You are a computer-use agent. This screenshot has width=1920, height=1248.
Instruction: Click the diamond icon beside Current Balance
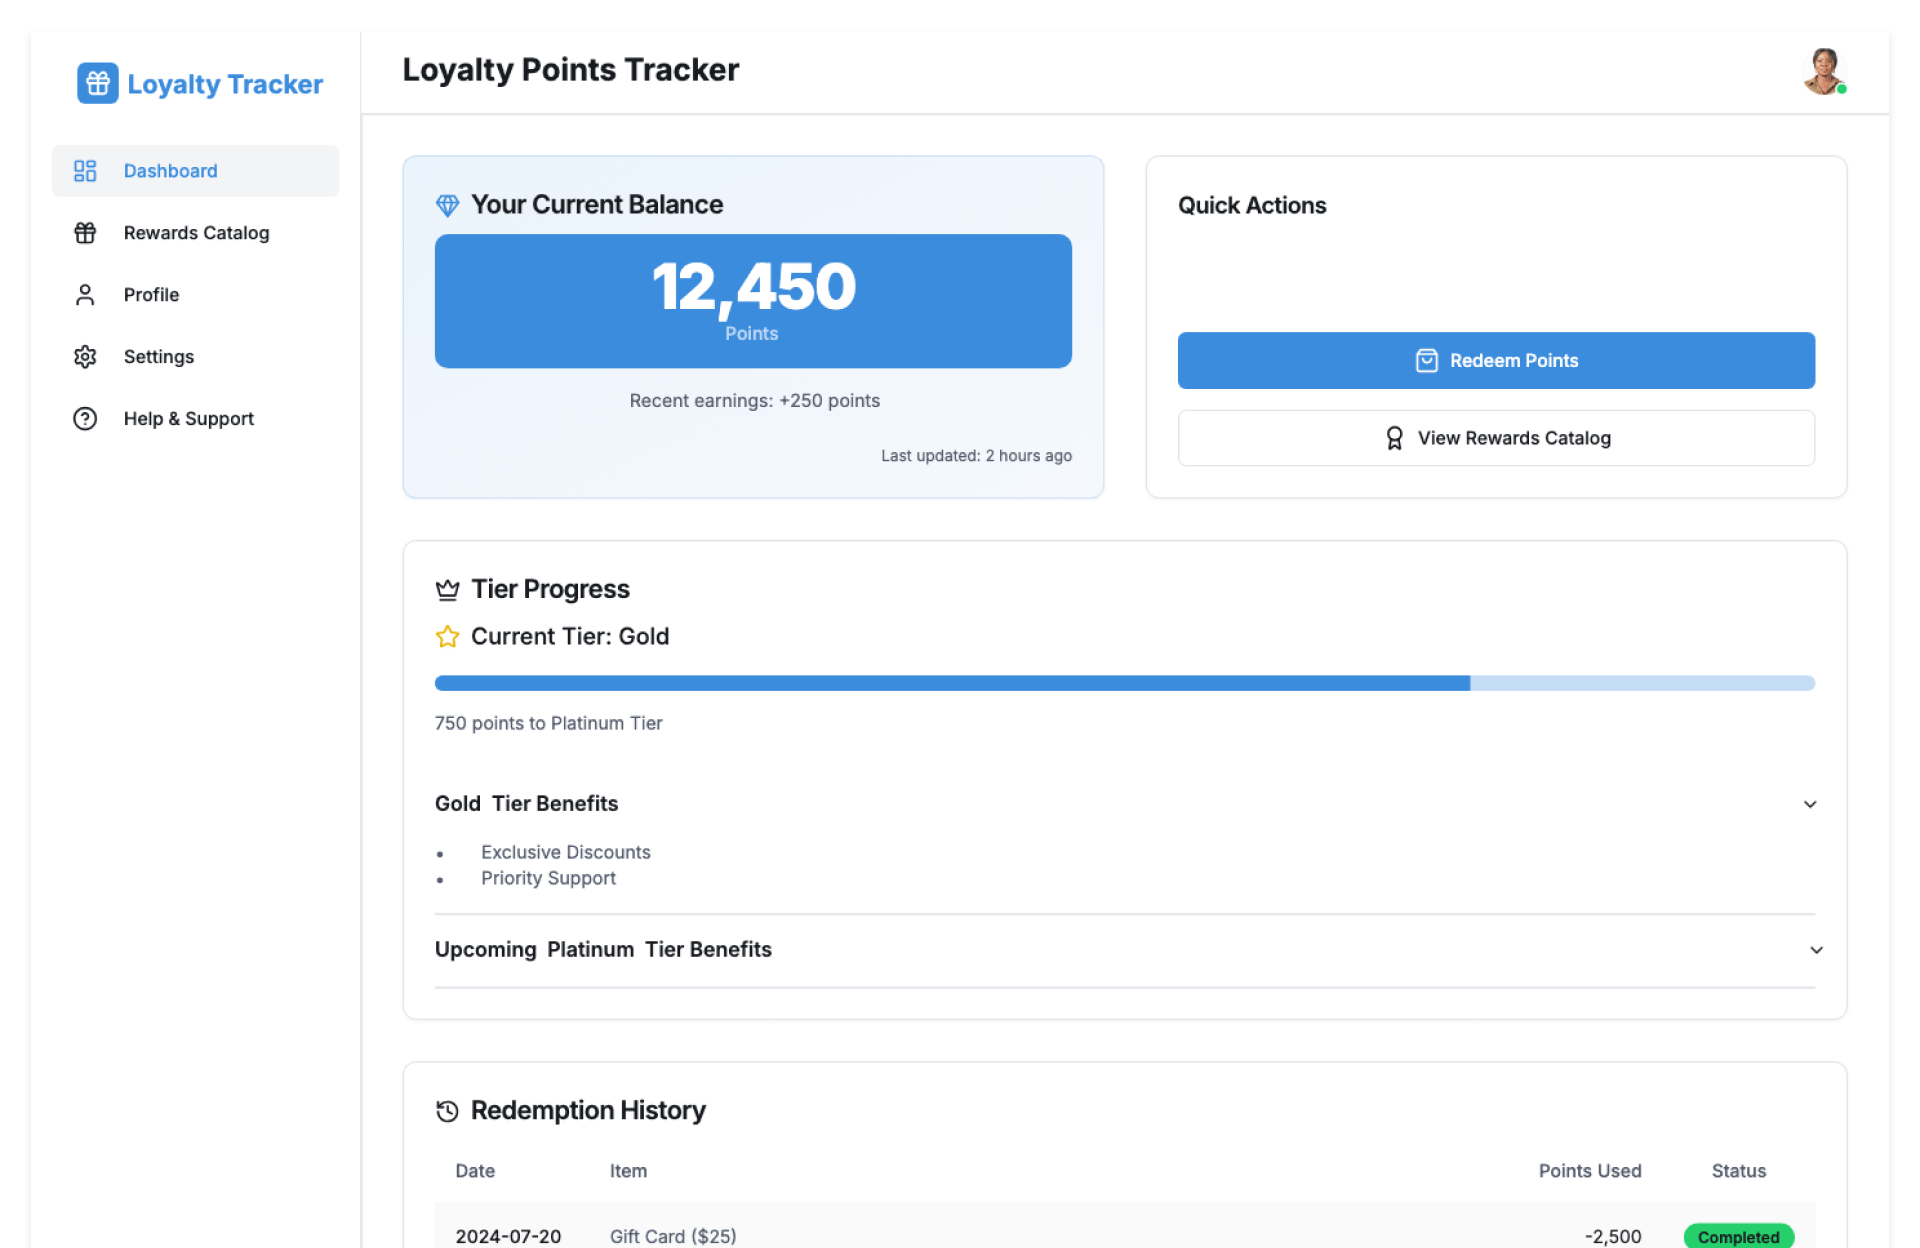click(447, 205)
